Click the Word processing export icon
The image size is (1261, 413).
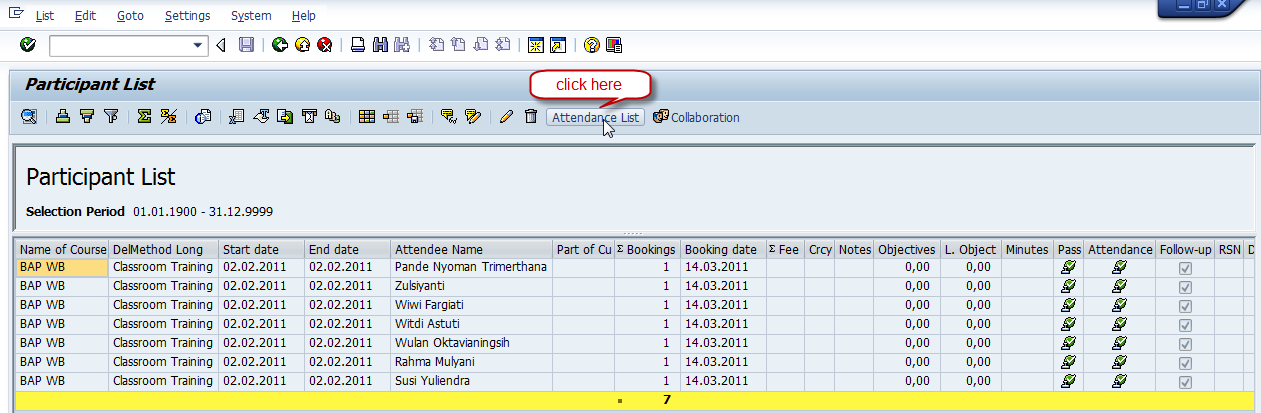point(261,117)
